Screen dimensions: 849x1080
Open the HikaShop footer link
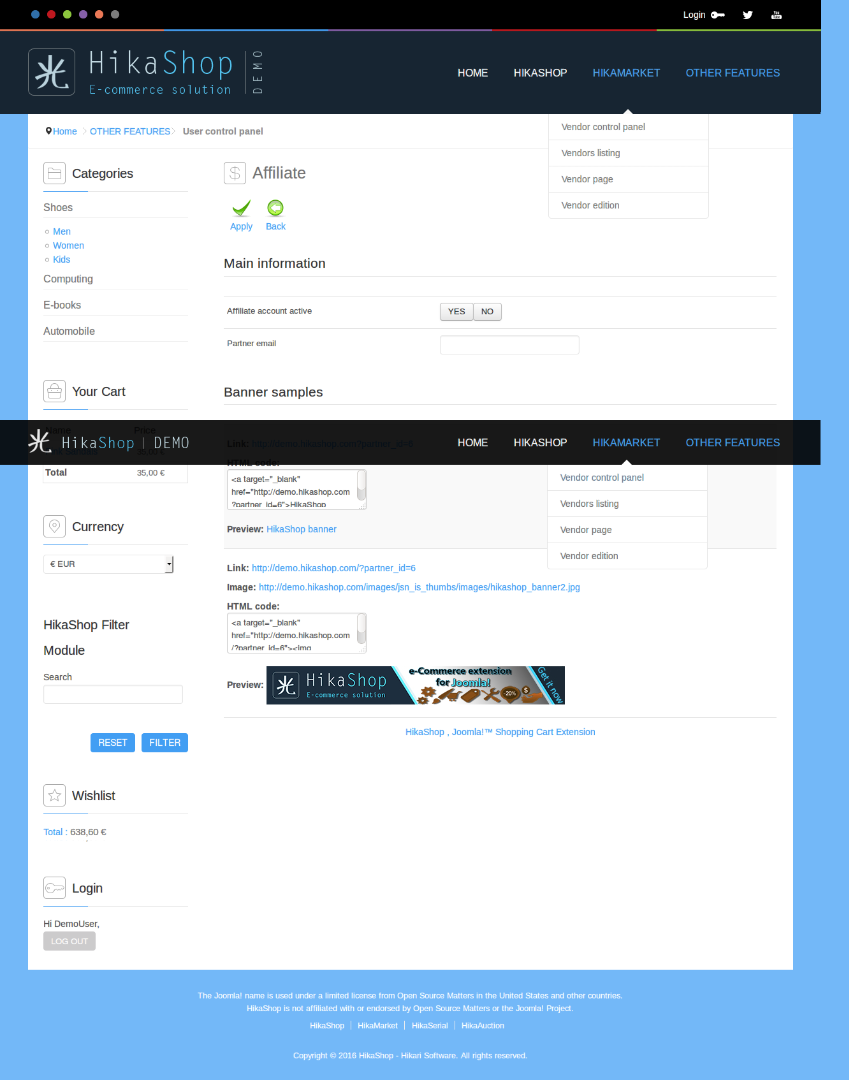[327, 1026]
